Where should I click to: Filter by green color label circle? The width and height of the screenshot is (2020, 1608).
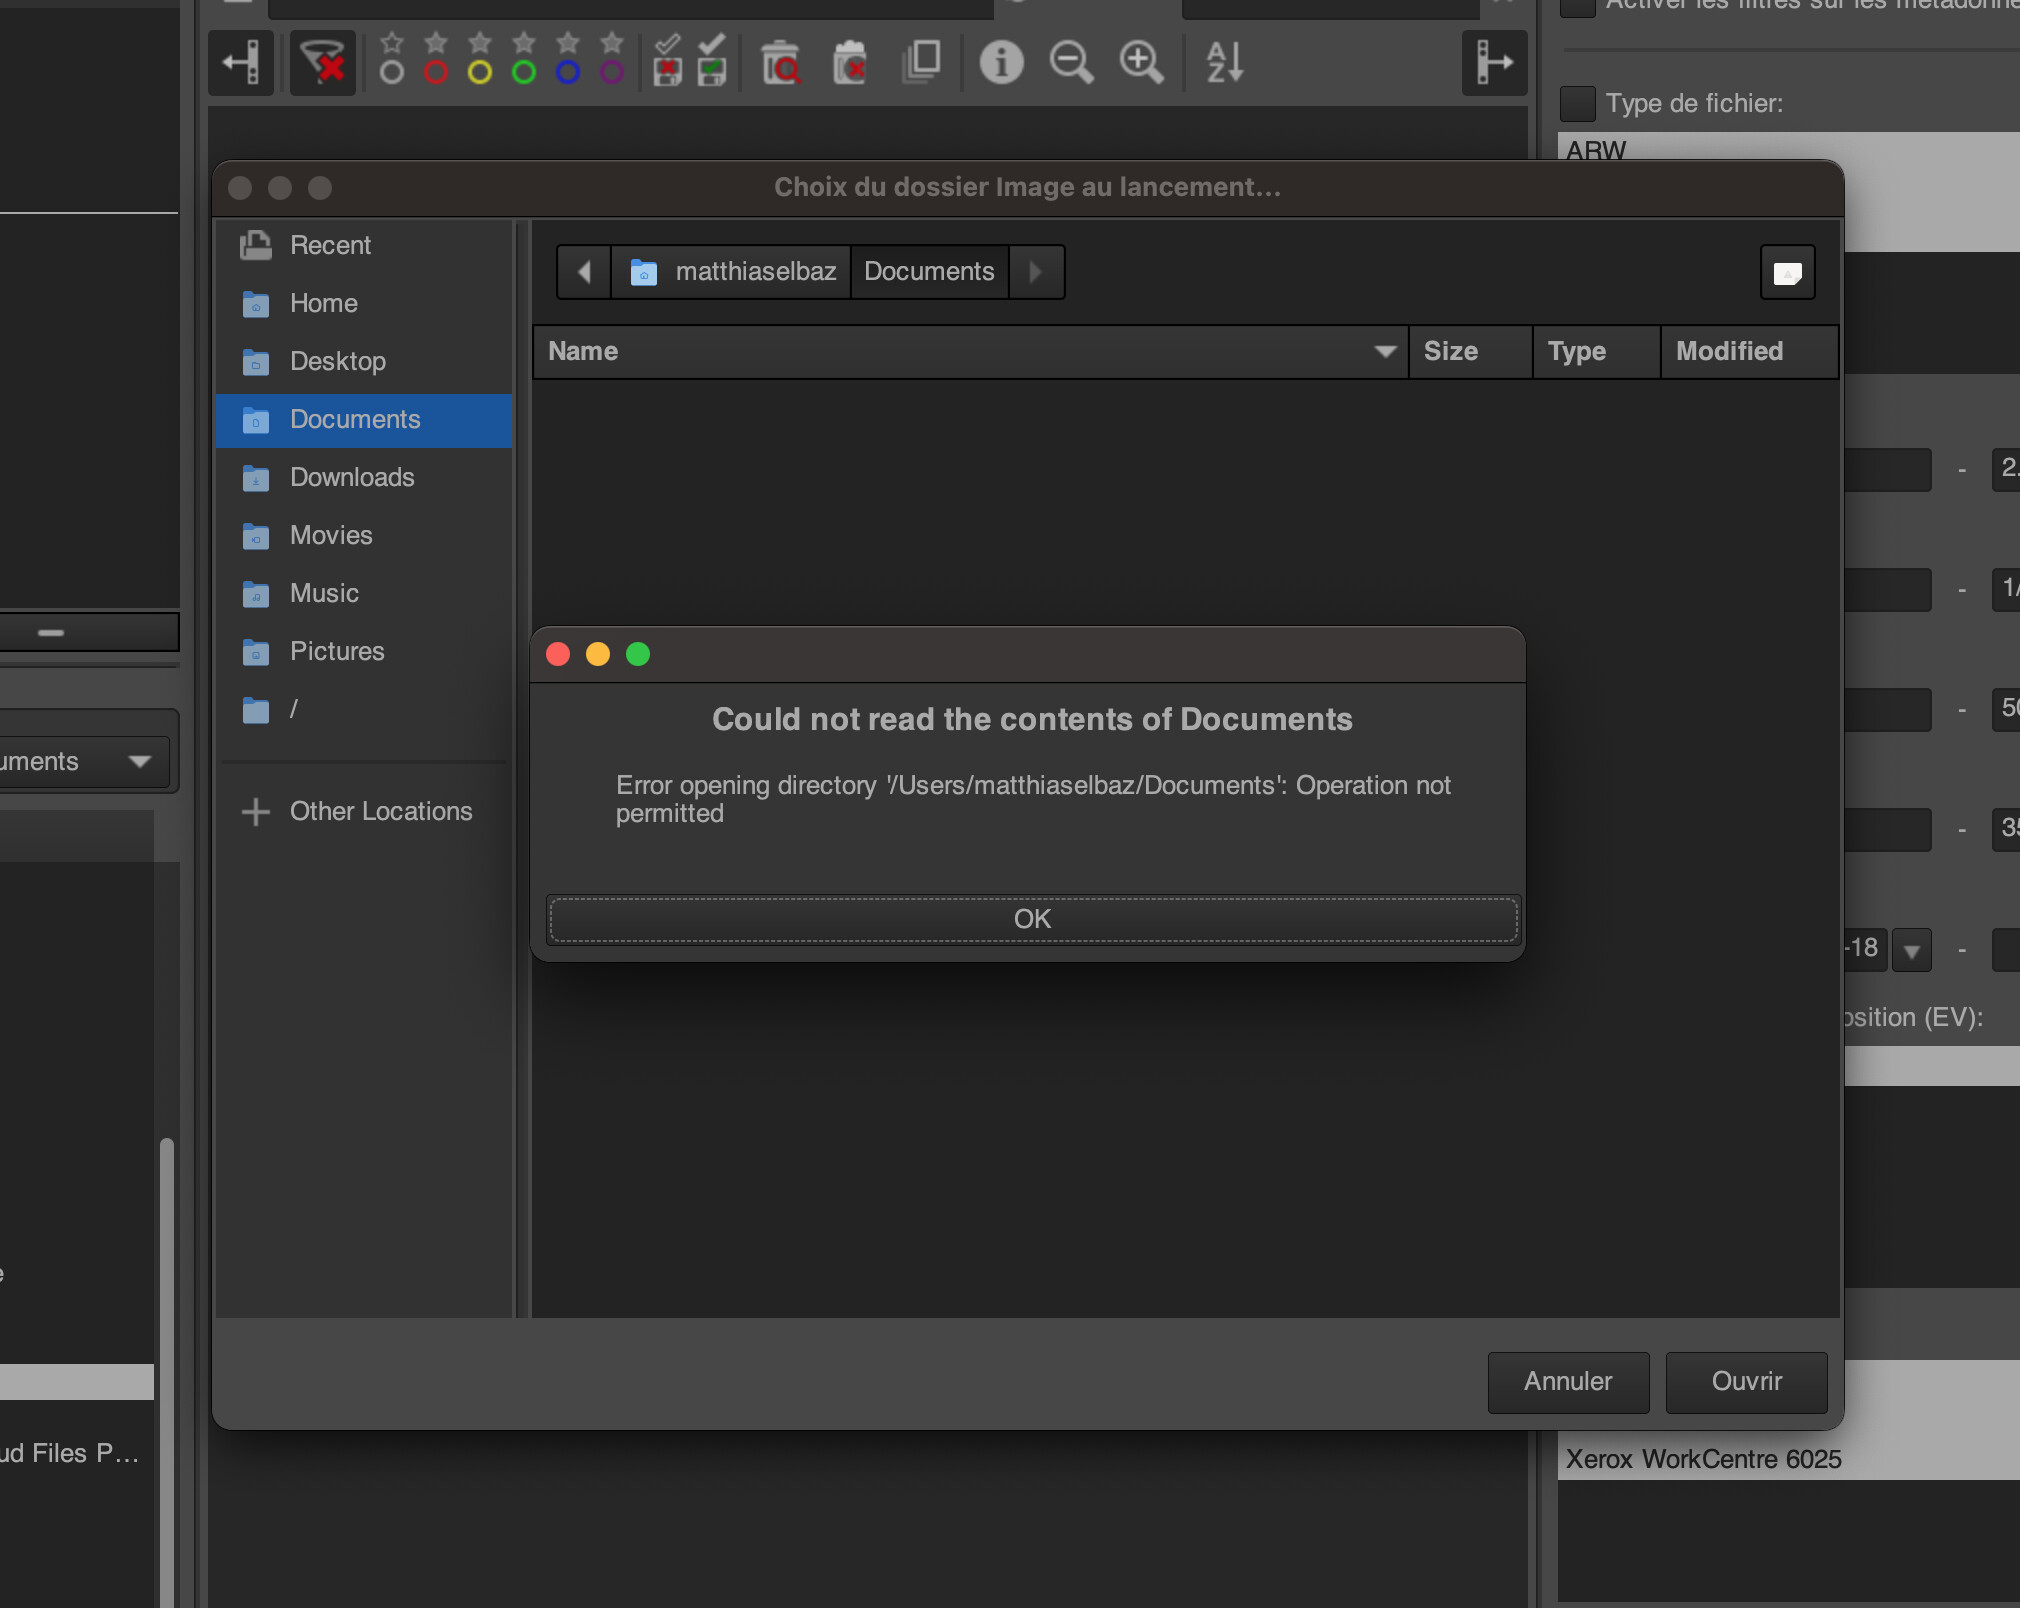[x=523, y=72]
